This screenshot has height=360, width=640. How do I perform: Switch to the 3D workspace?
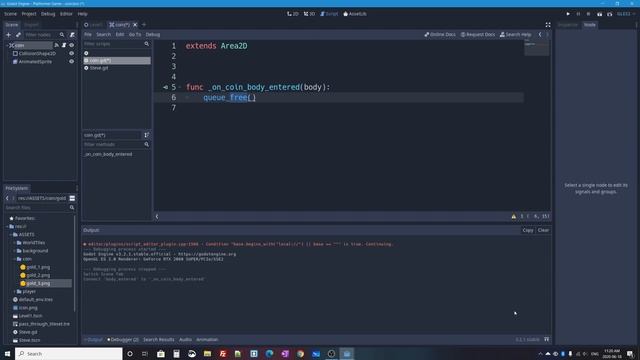coord(309,14)
